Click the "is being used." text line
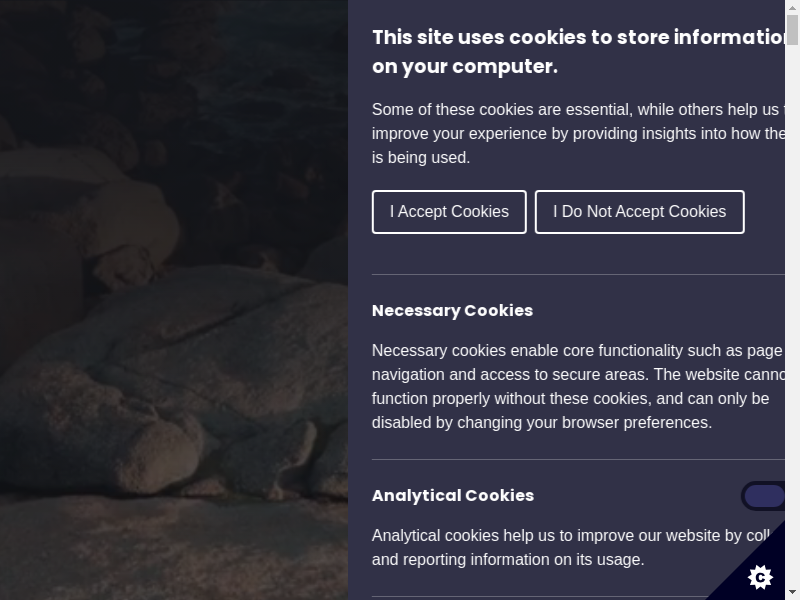The image size is (800, 600). pos(421,158)
